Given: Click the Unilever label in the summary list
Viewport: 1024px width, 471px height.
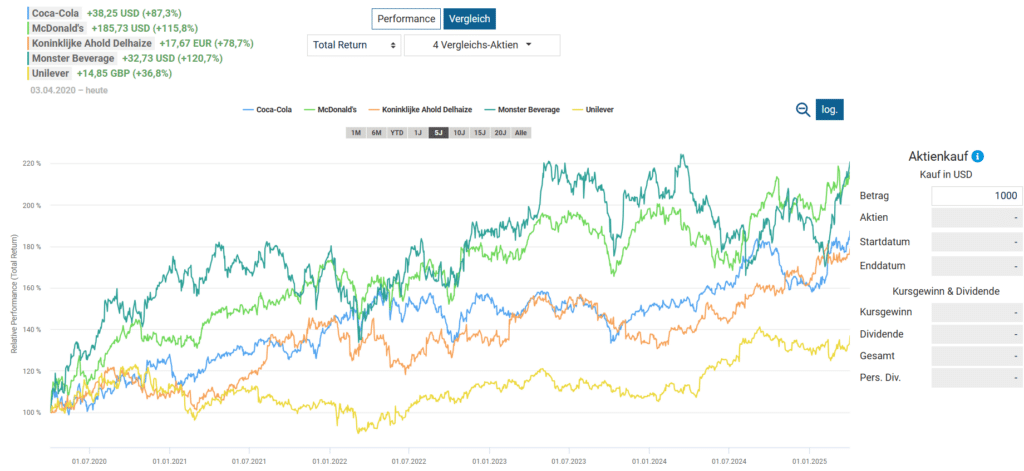Looking at the screenshot, I should [50, 73].
